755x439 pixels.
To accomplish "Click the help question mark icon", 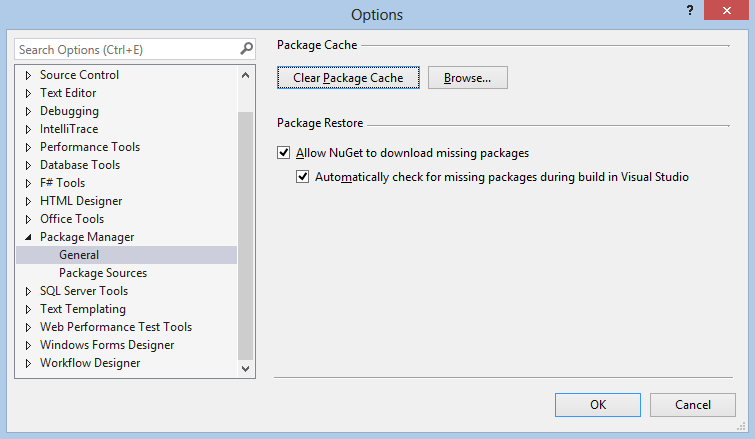I will (690, 10).
